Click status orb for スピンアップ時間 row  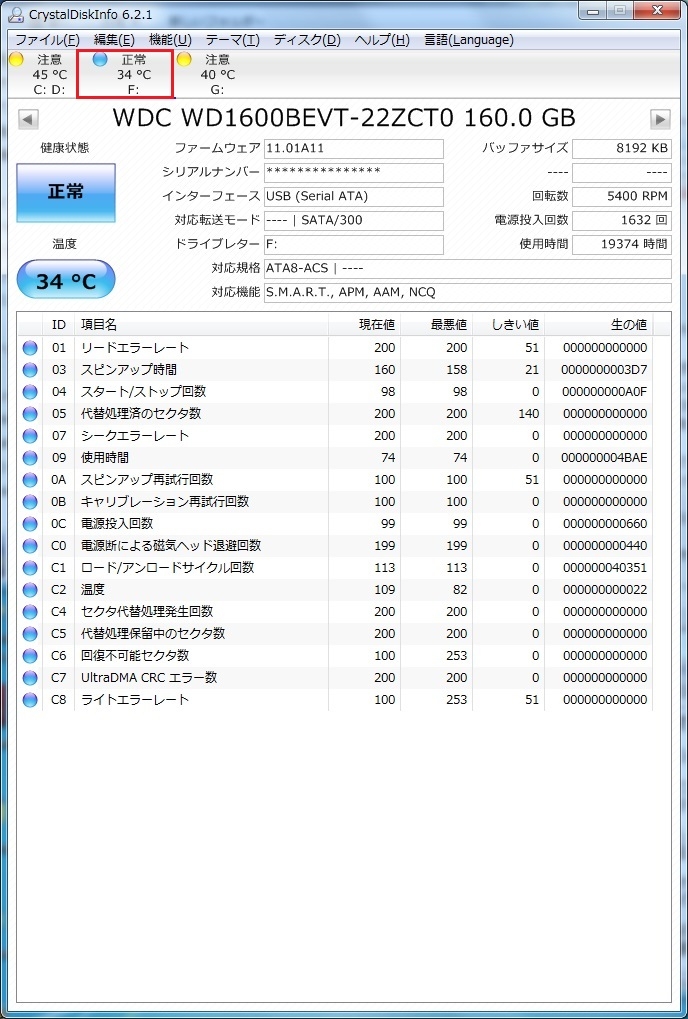pos(30,370)
